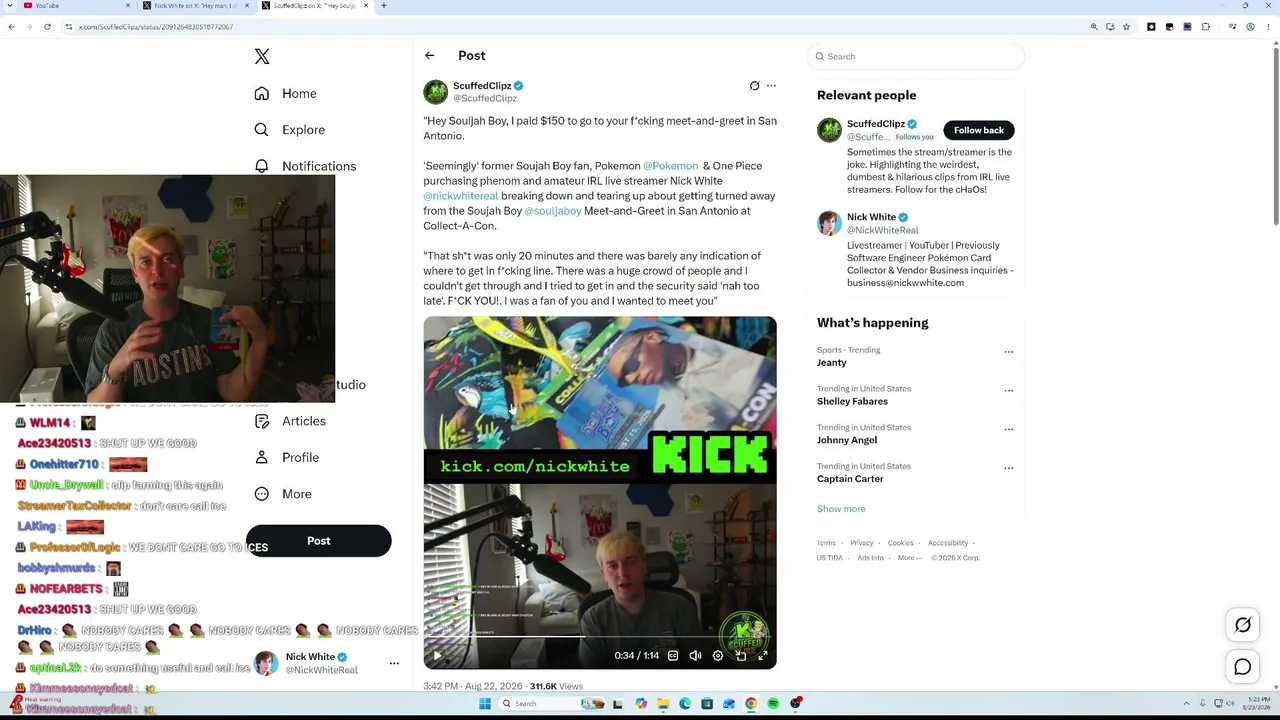1280x720 pixels.
Task: Open more options for Shelley Fabares trend
Action: (1008, 391)
